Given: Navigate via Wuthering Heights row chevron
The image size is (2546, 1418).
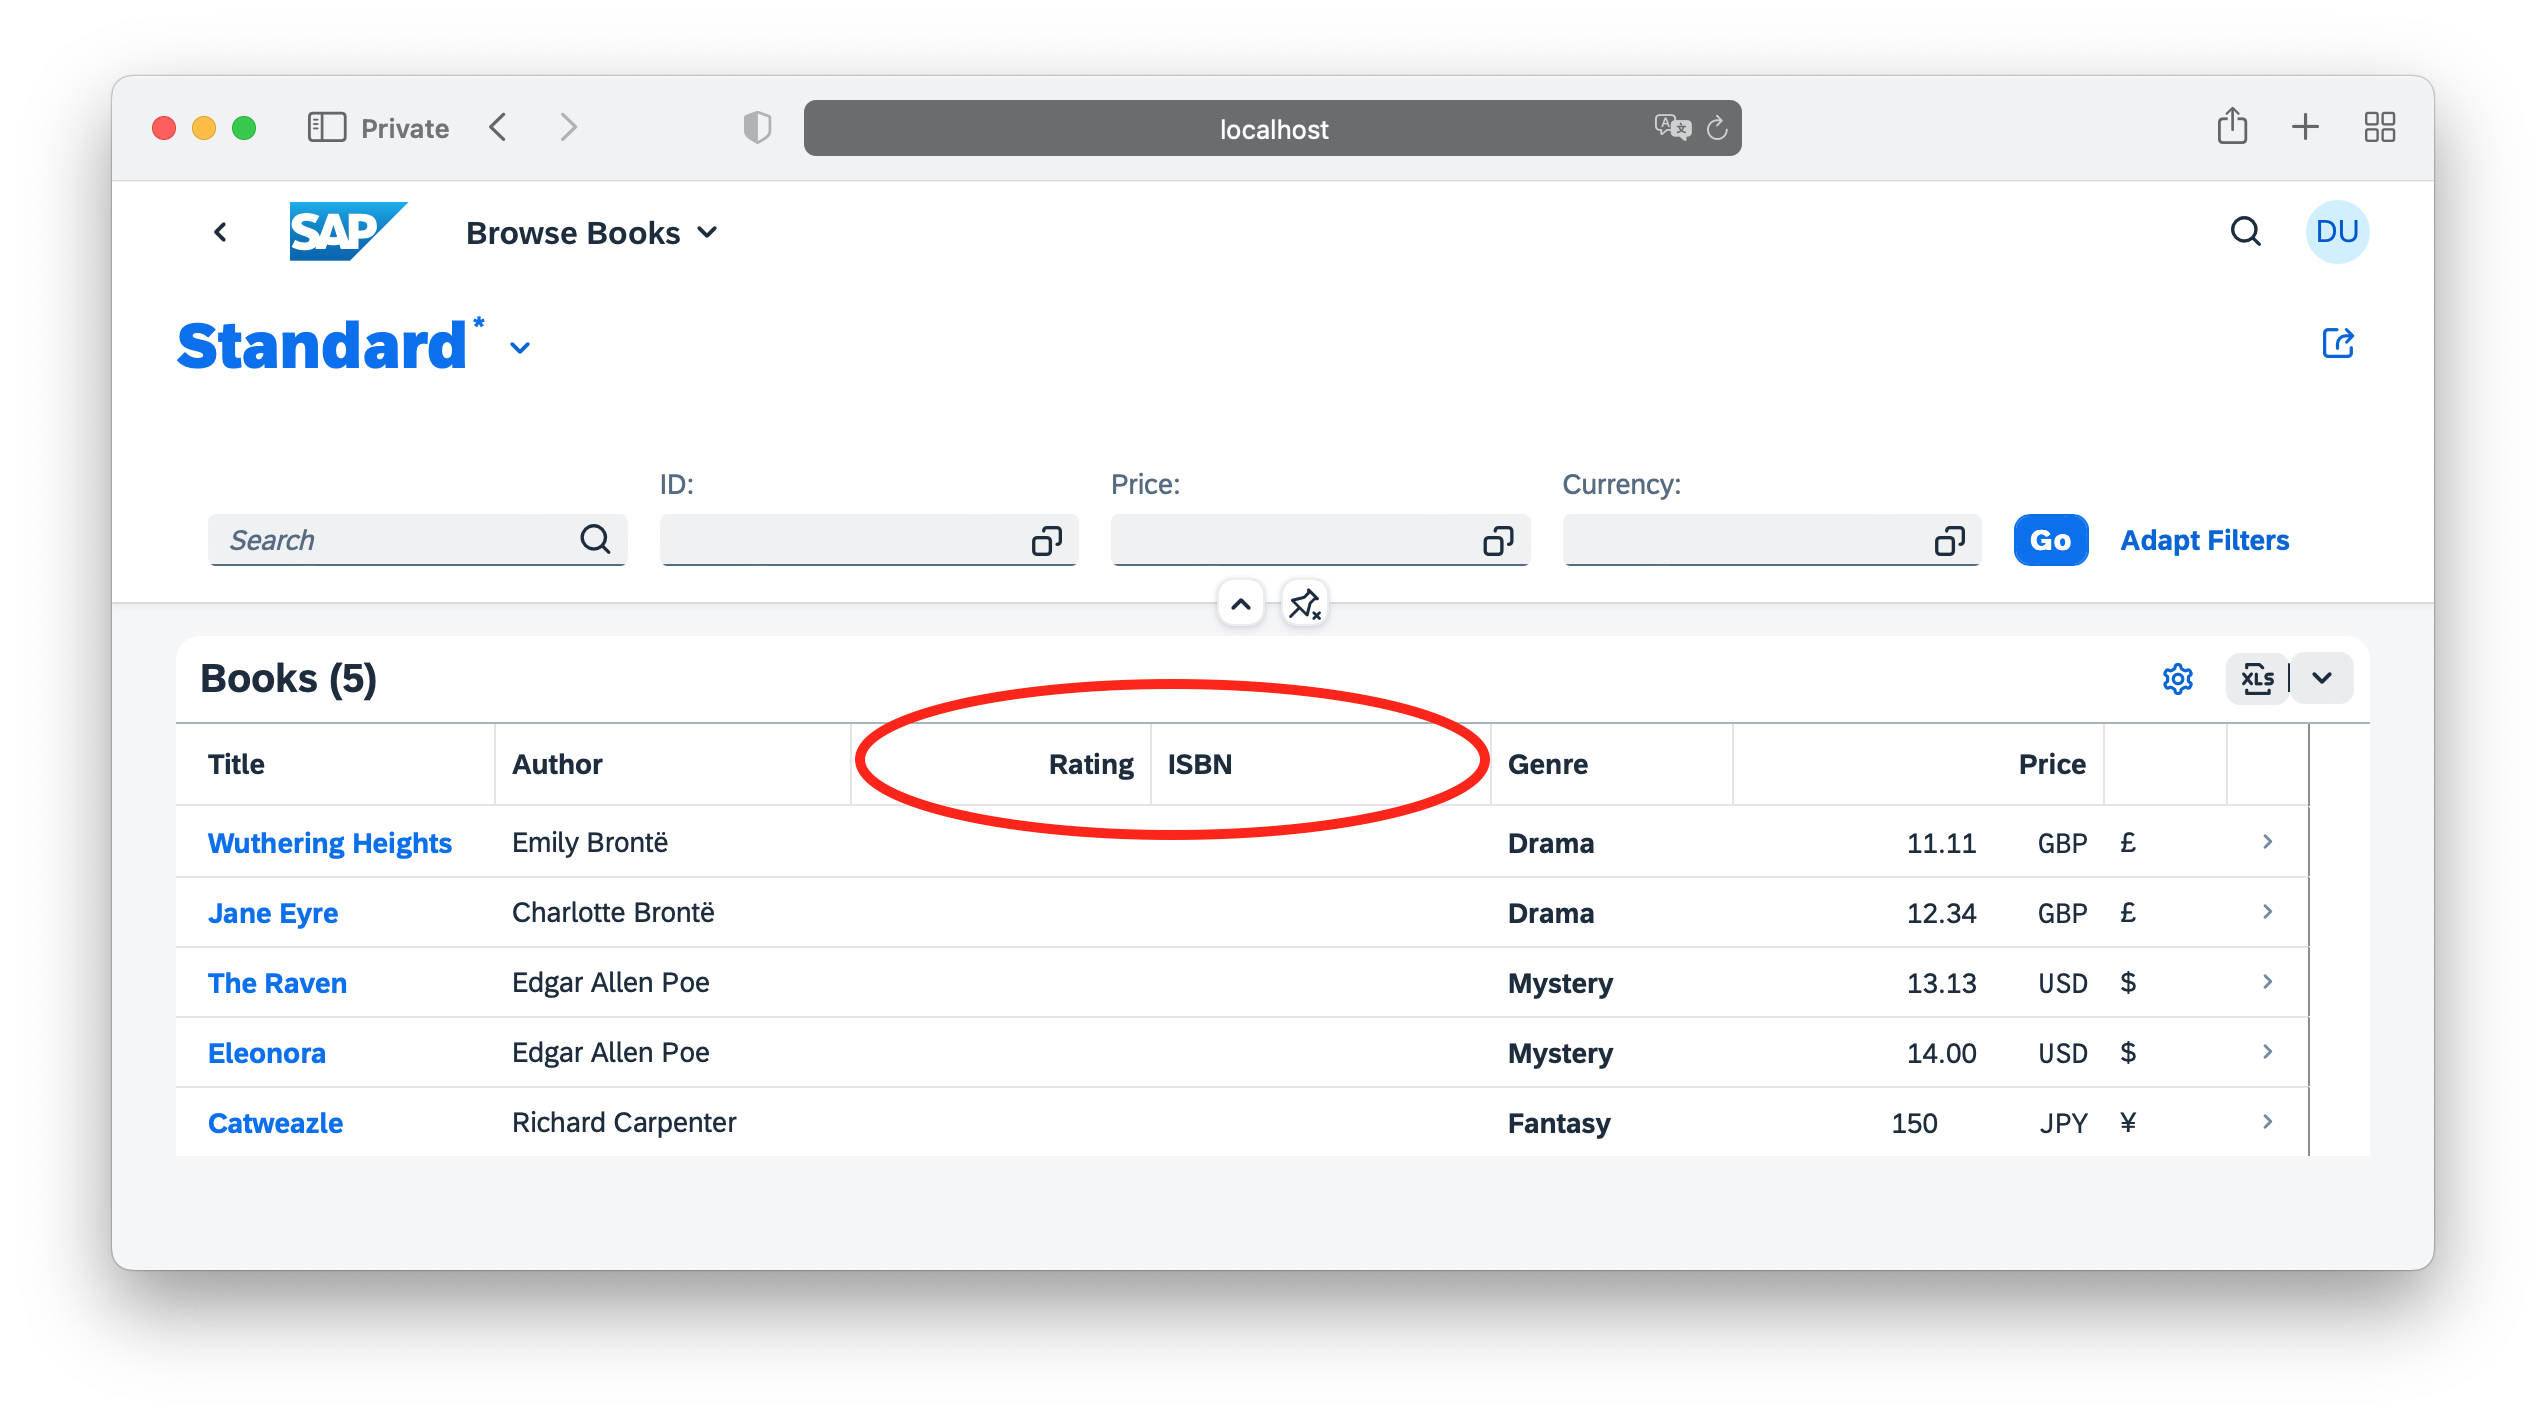Looking at the screenshot, I should point(2267,842).
